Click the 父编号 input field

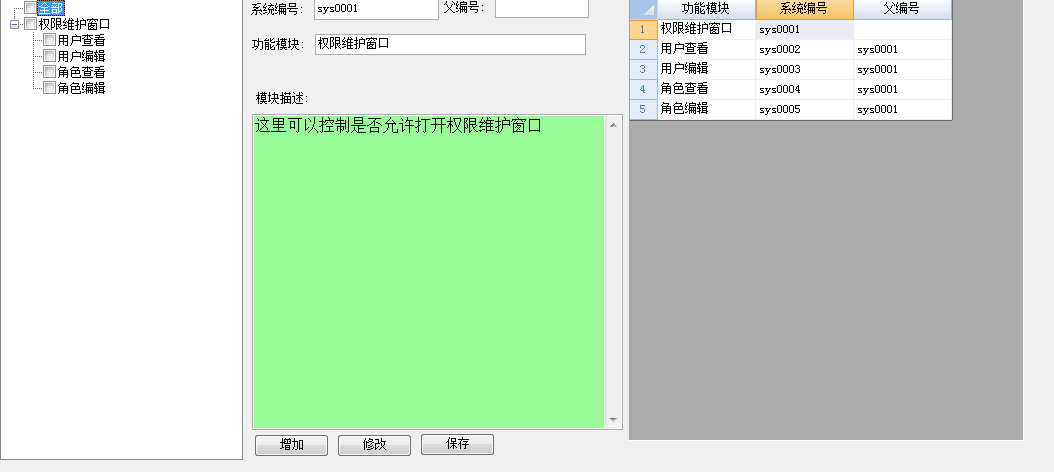pos(542,8)
